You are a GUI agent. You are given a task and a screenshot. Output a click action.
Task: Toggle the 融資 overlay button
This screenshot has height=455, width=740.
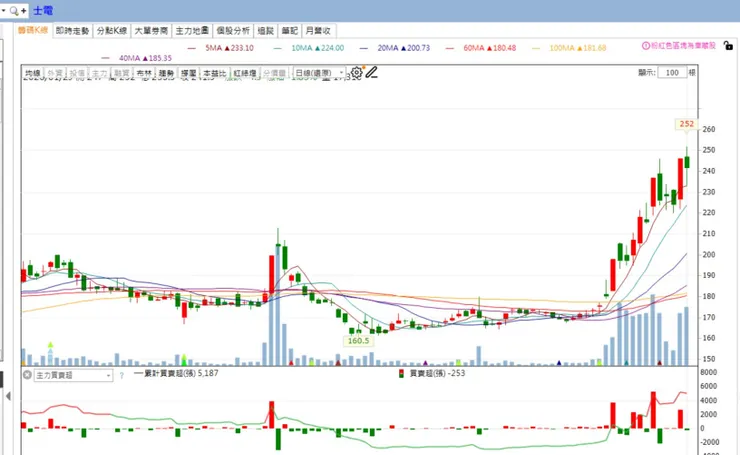pyautogui.click(x=121, y=73)
